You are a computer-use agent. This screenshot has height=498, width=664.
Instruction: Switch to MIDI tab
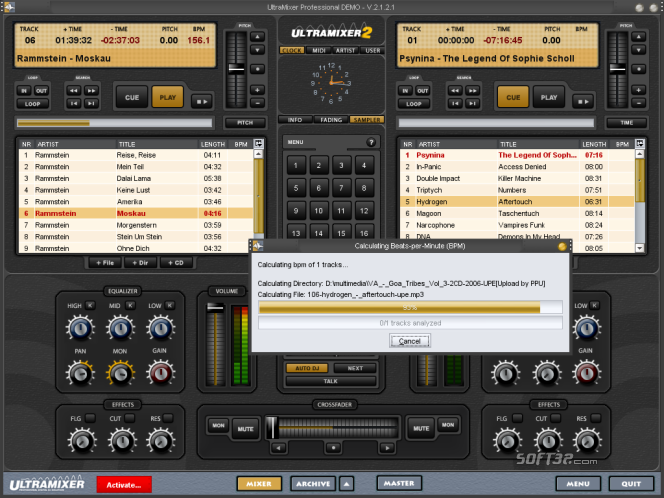(x=318, y=50)
